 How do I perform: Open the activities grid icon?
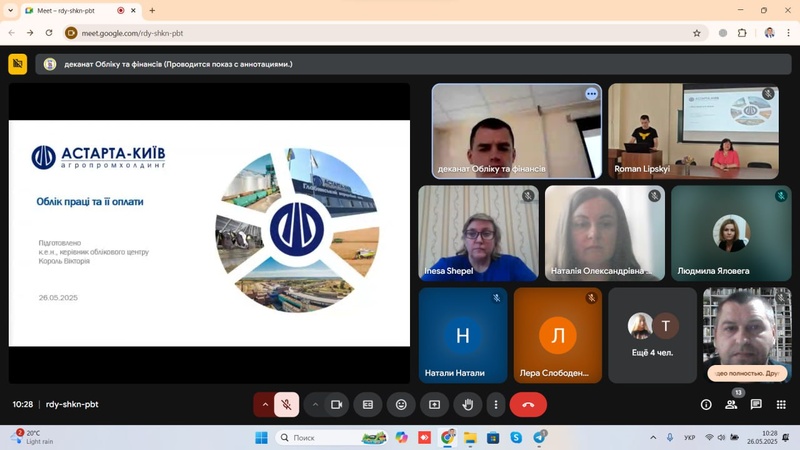click(781, 405)
